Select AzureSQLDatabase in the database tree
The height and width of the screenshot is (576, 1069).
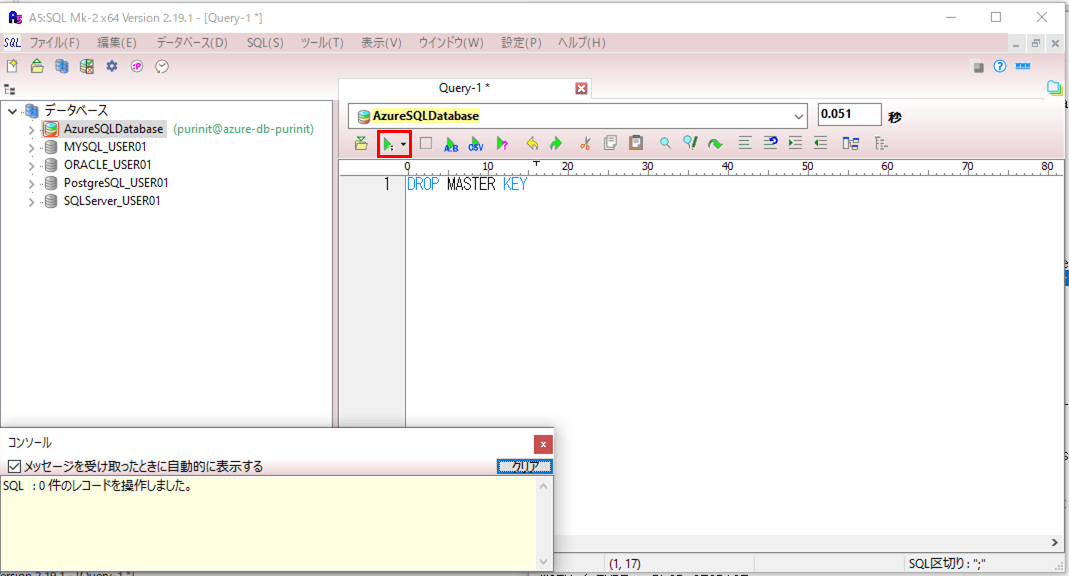point(113,129)
